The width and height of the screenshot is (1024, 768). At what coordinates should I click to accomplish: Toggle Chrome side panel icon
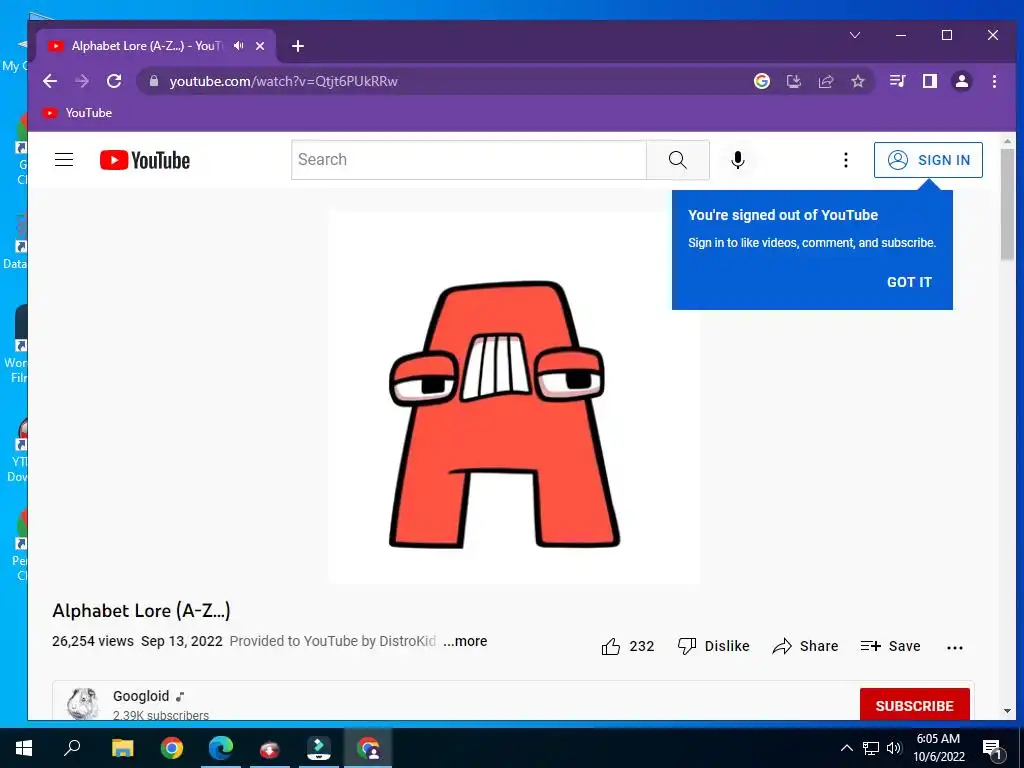pos(930,81)
